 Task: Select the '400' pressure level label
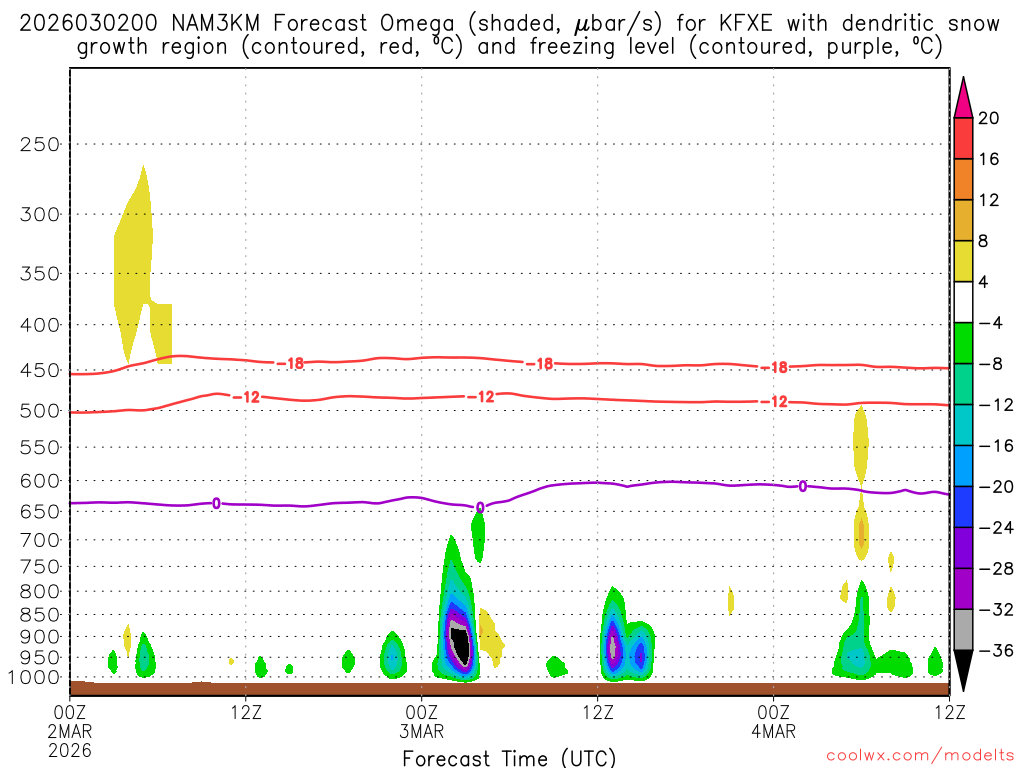tap(40, 325)
